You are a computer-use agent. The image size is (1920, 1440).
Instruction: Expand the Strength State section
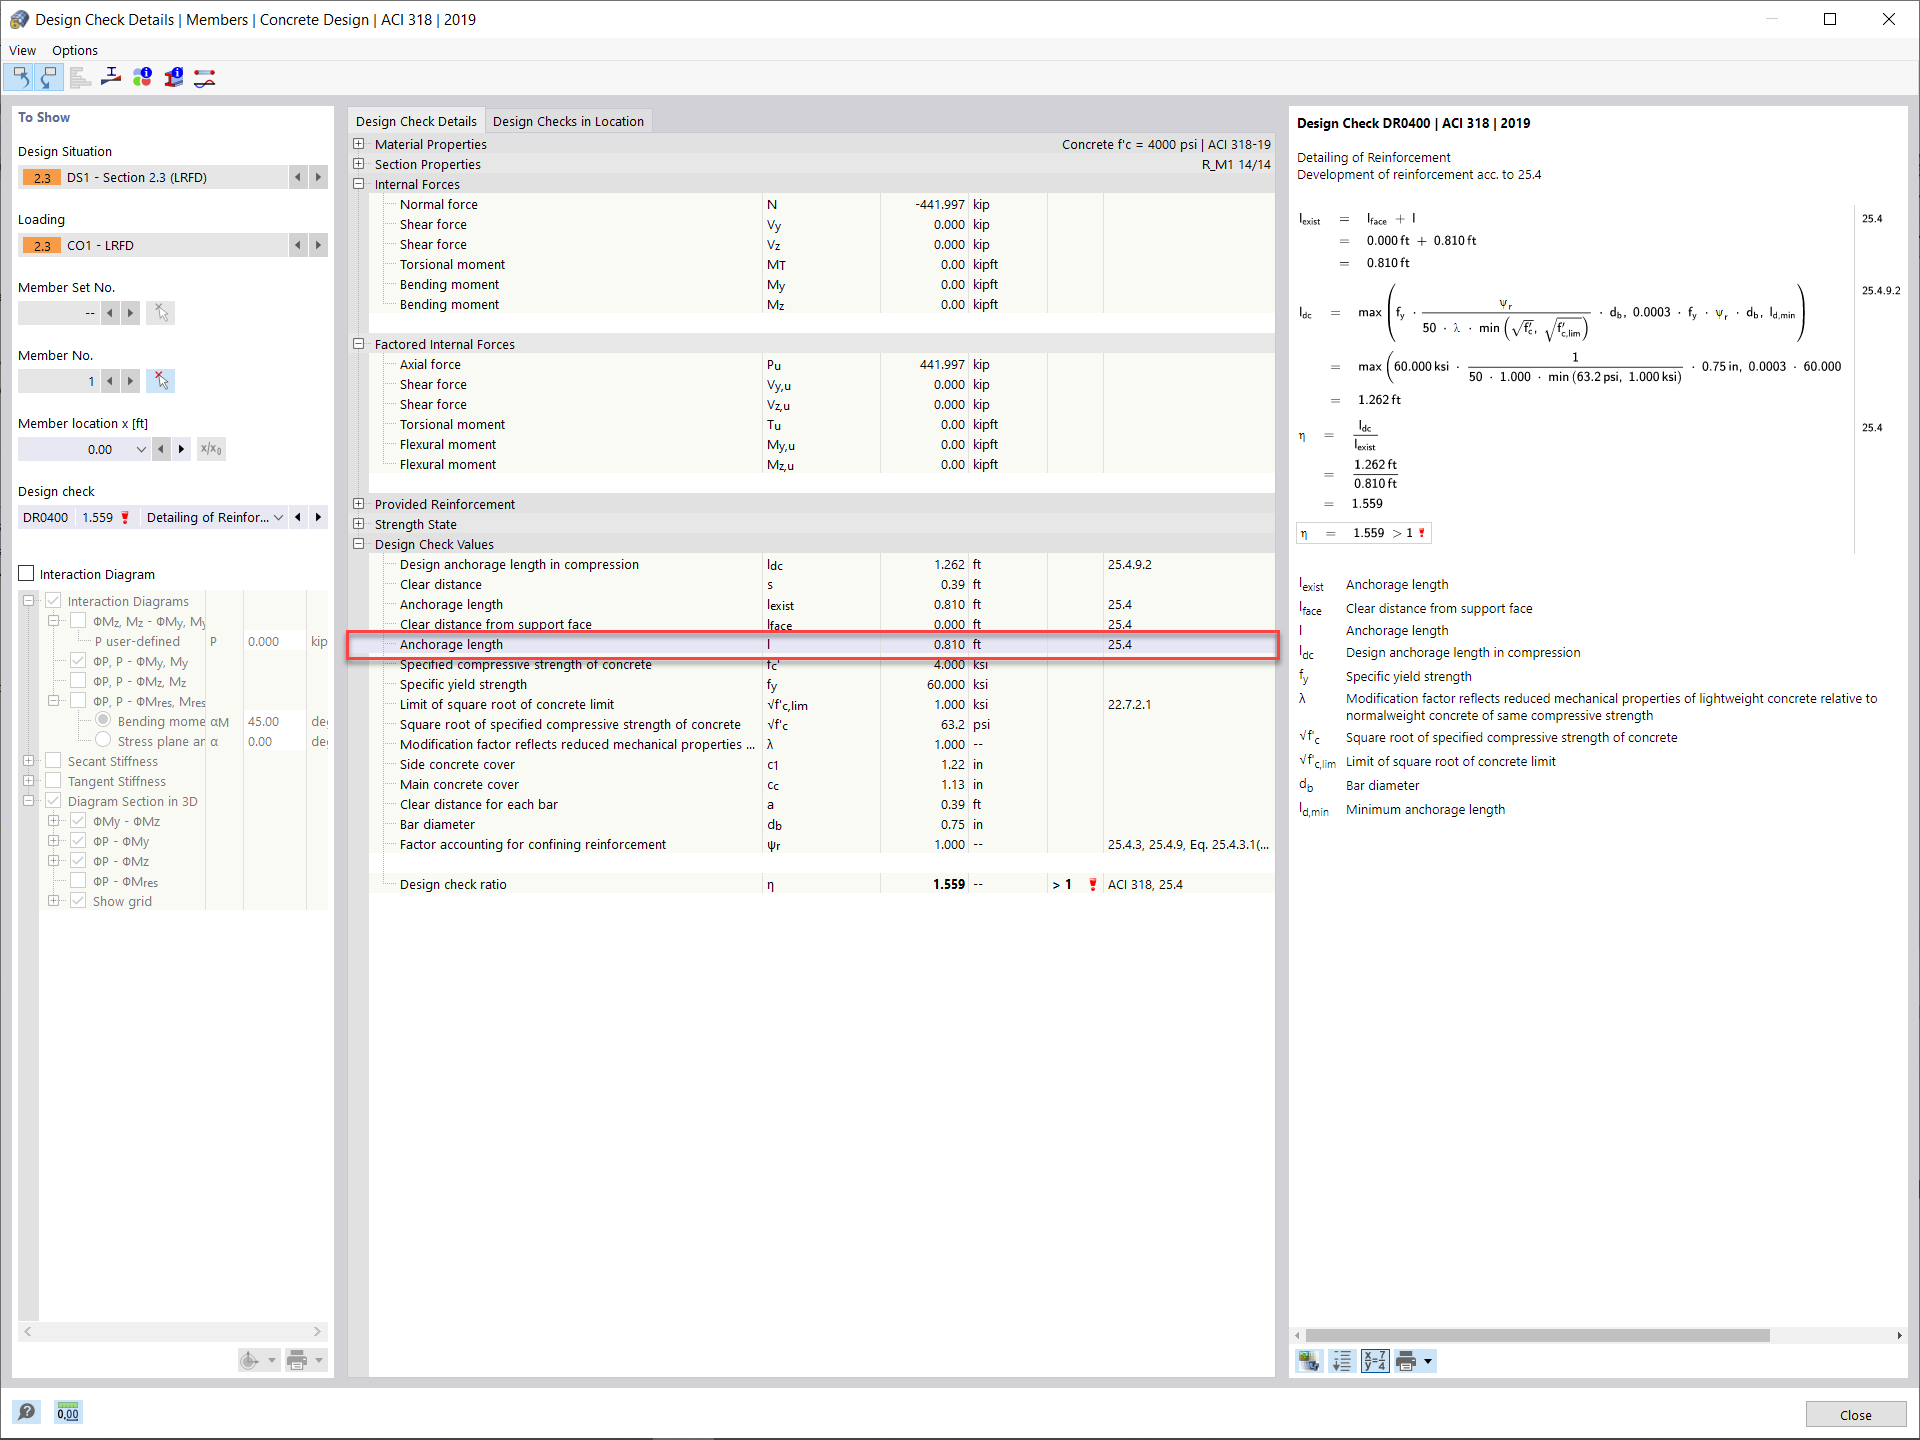point(361,523)
